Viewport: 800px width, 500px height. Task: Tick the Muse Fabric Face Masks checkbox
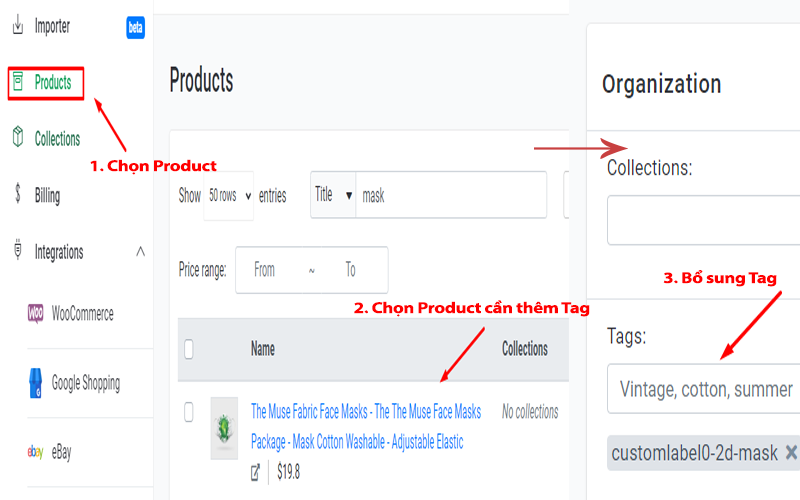tap(189, 412)
